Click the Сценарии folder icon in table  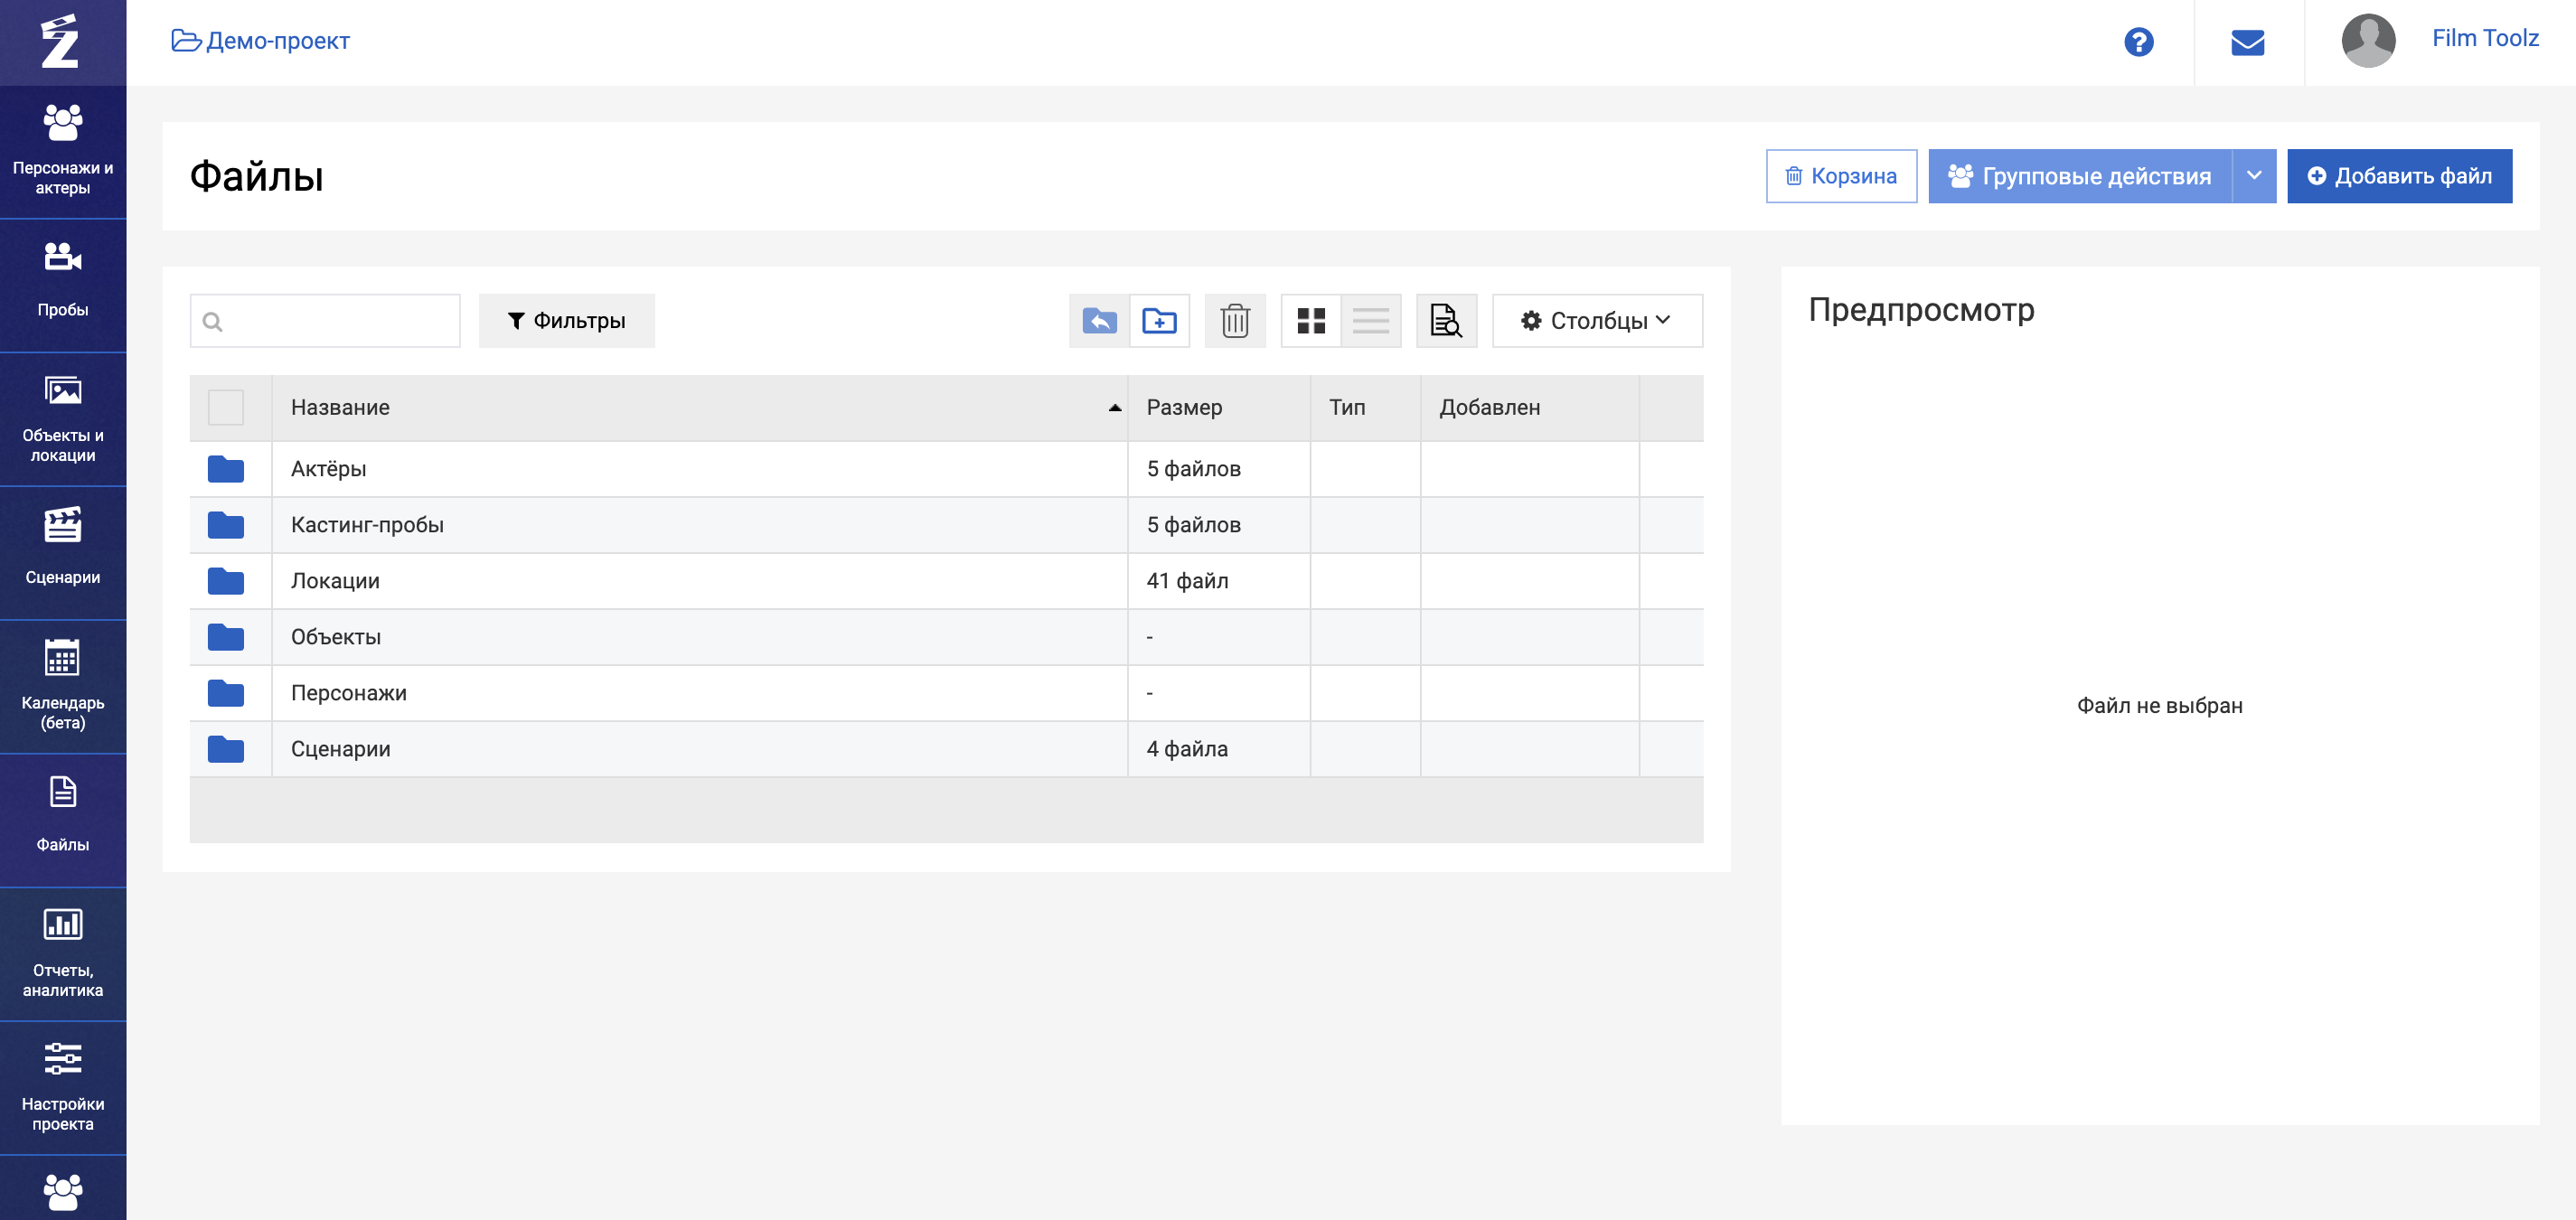pyautogui.click(x=225, y=749)
